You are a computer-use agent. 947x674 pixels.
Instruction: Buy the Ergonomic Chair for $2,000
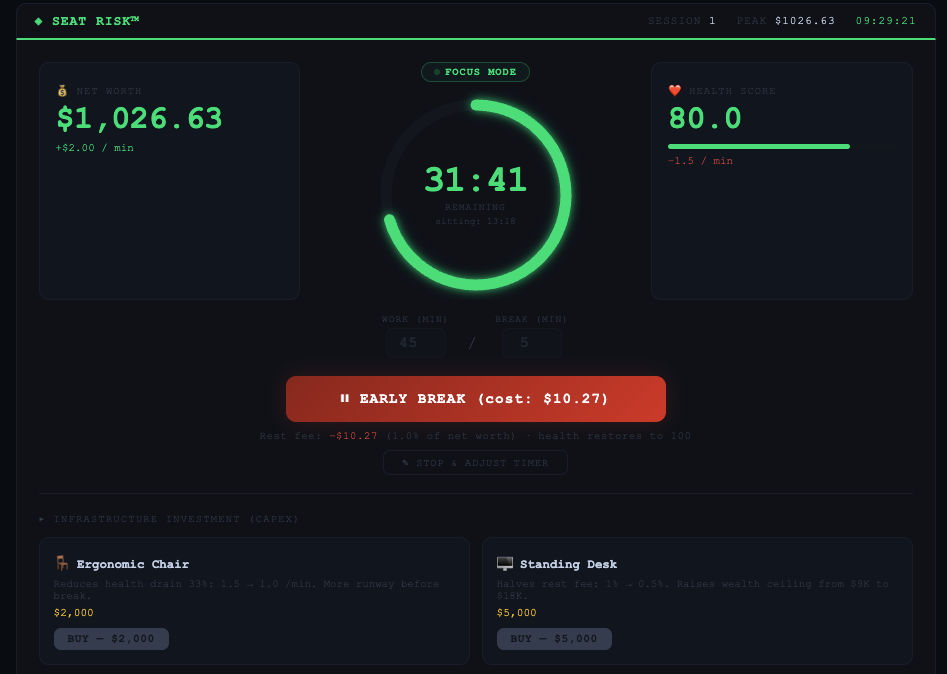[x=111, y=638]
